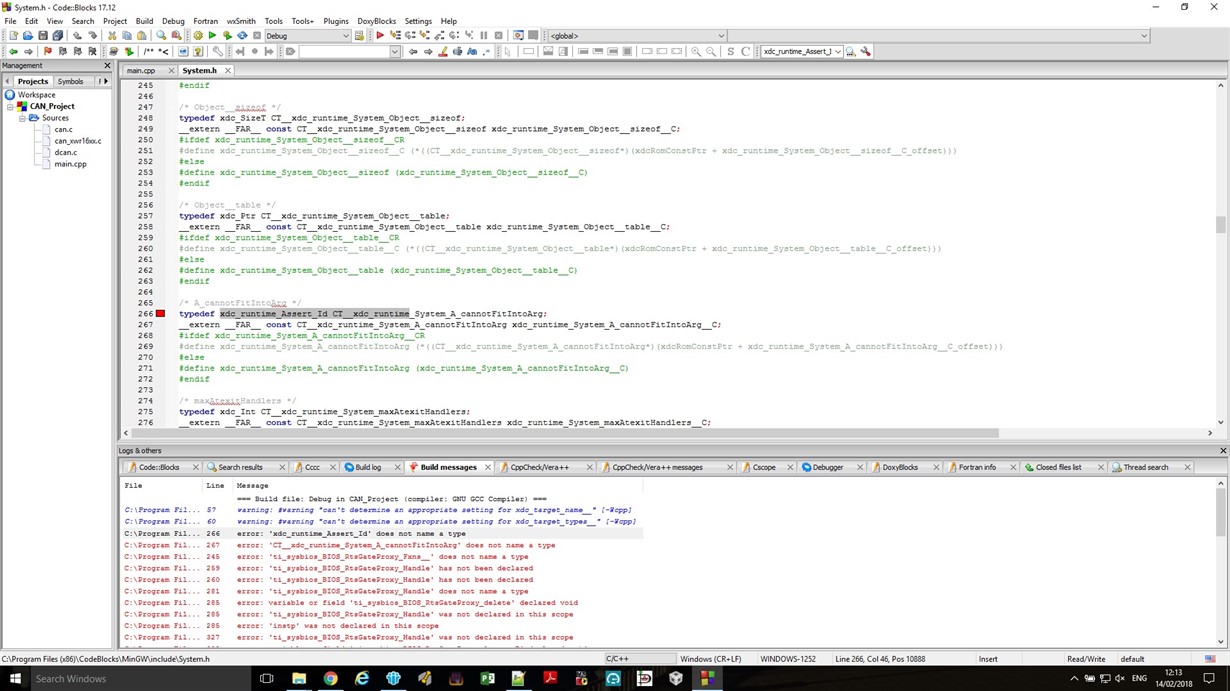Switch to the Build log tab

368,467
